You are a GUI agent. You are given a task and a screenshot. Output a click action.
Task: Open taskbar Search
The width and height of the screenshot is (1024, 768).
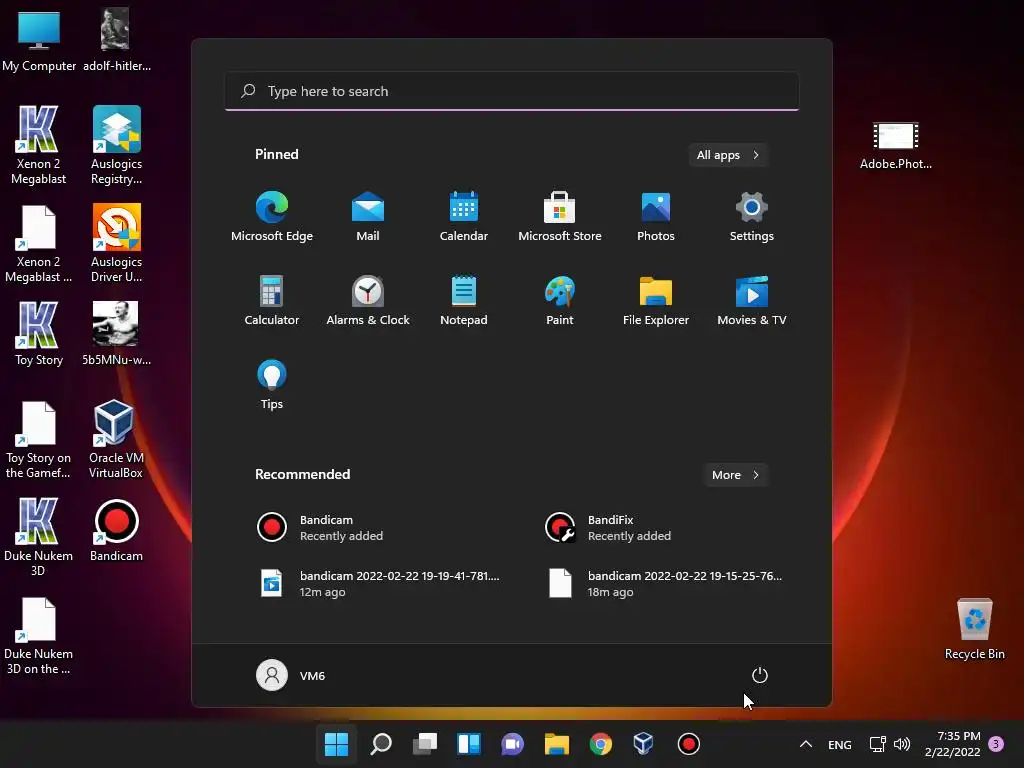(381, 744)
